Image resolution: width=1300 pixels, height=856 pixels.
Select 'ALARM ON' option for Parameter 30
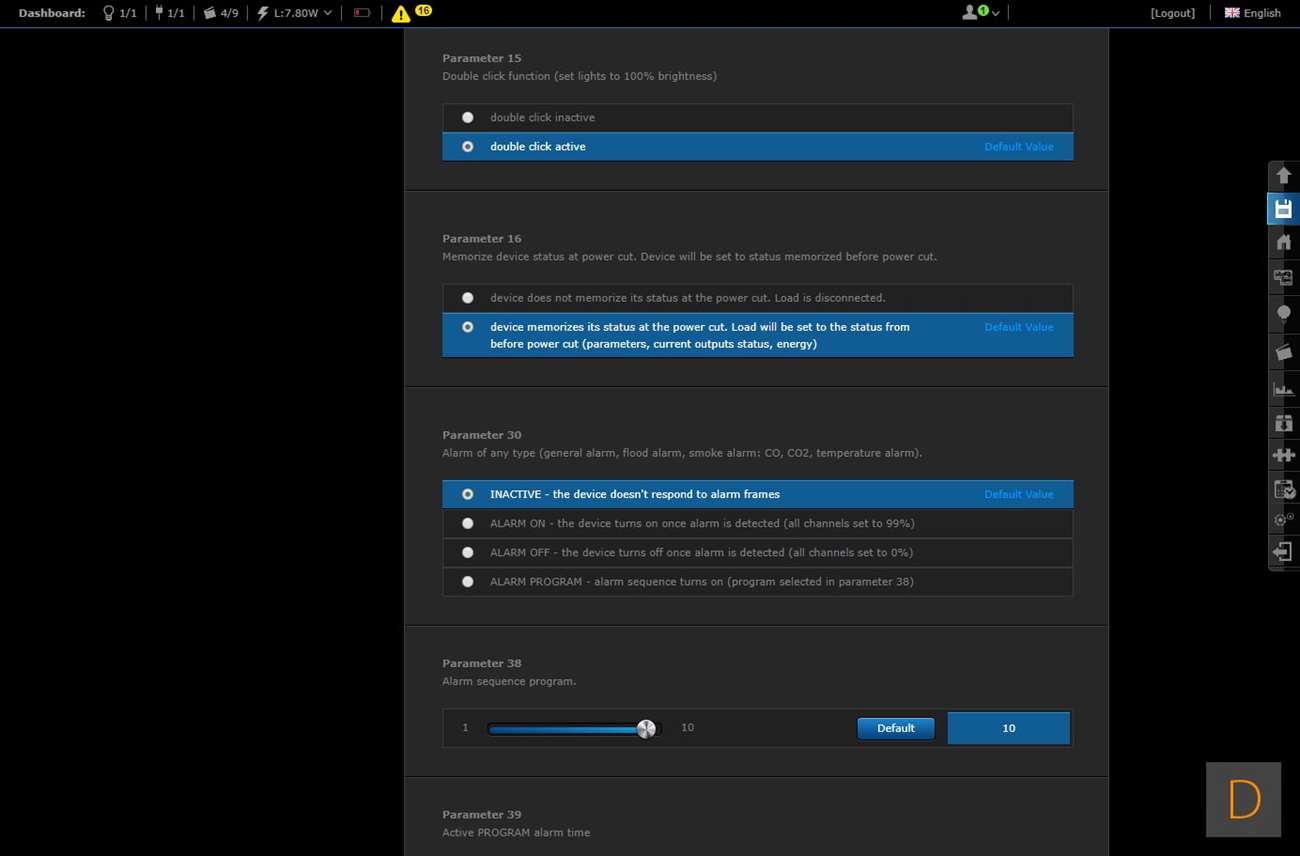467,523
